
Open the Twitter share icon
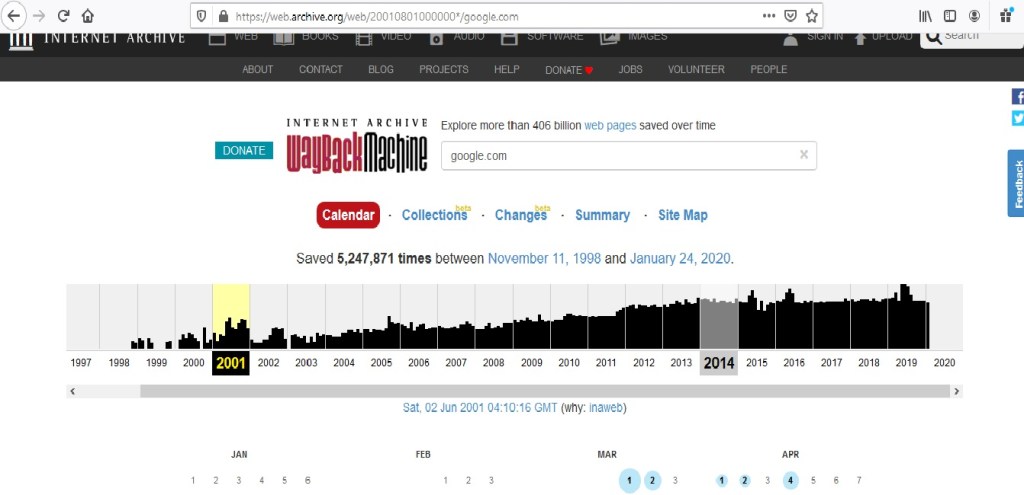1017,119
